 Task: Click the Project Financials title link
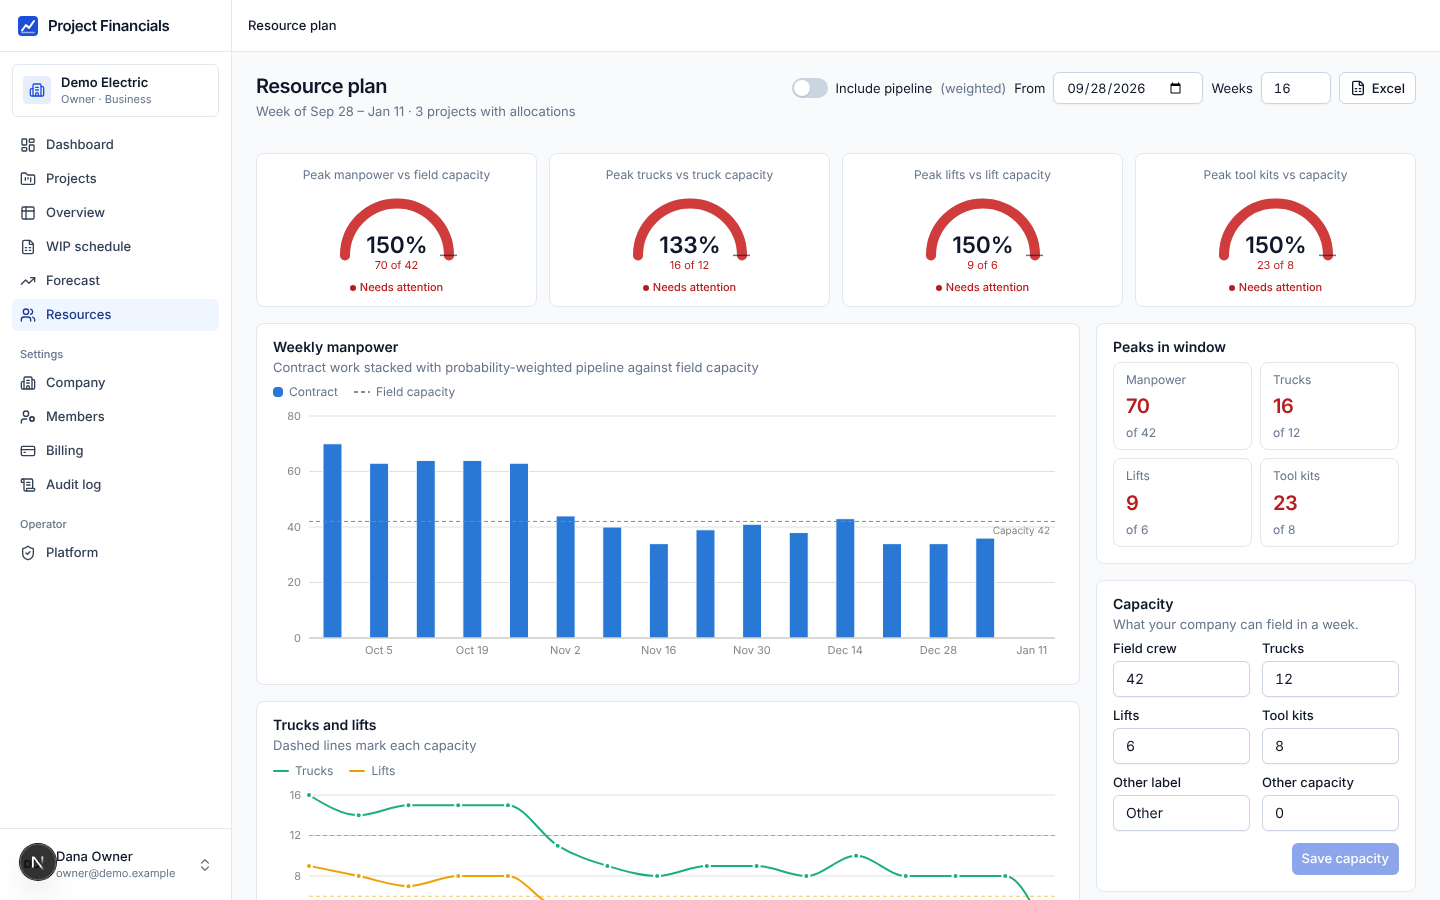pos(108,26)
